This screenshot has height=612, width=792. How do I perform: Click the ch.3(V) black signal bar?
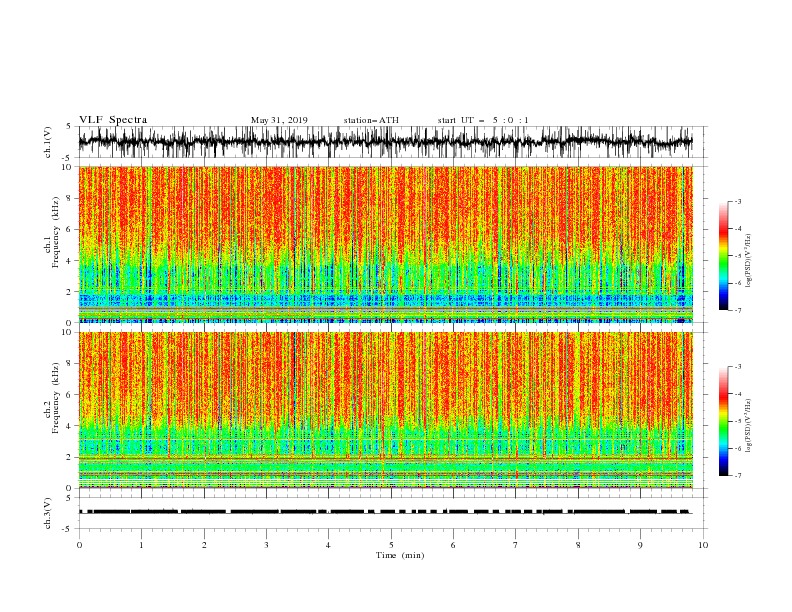tap(385, 512)
